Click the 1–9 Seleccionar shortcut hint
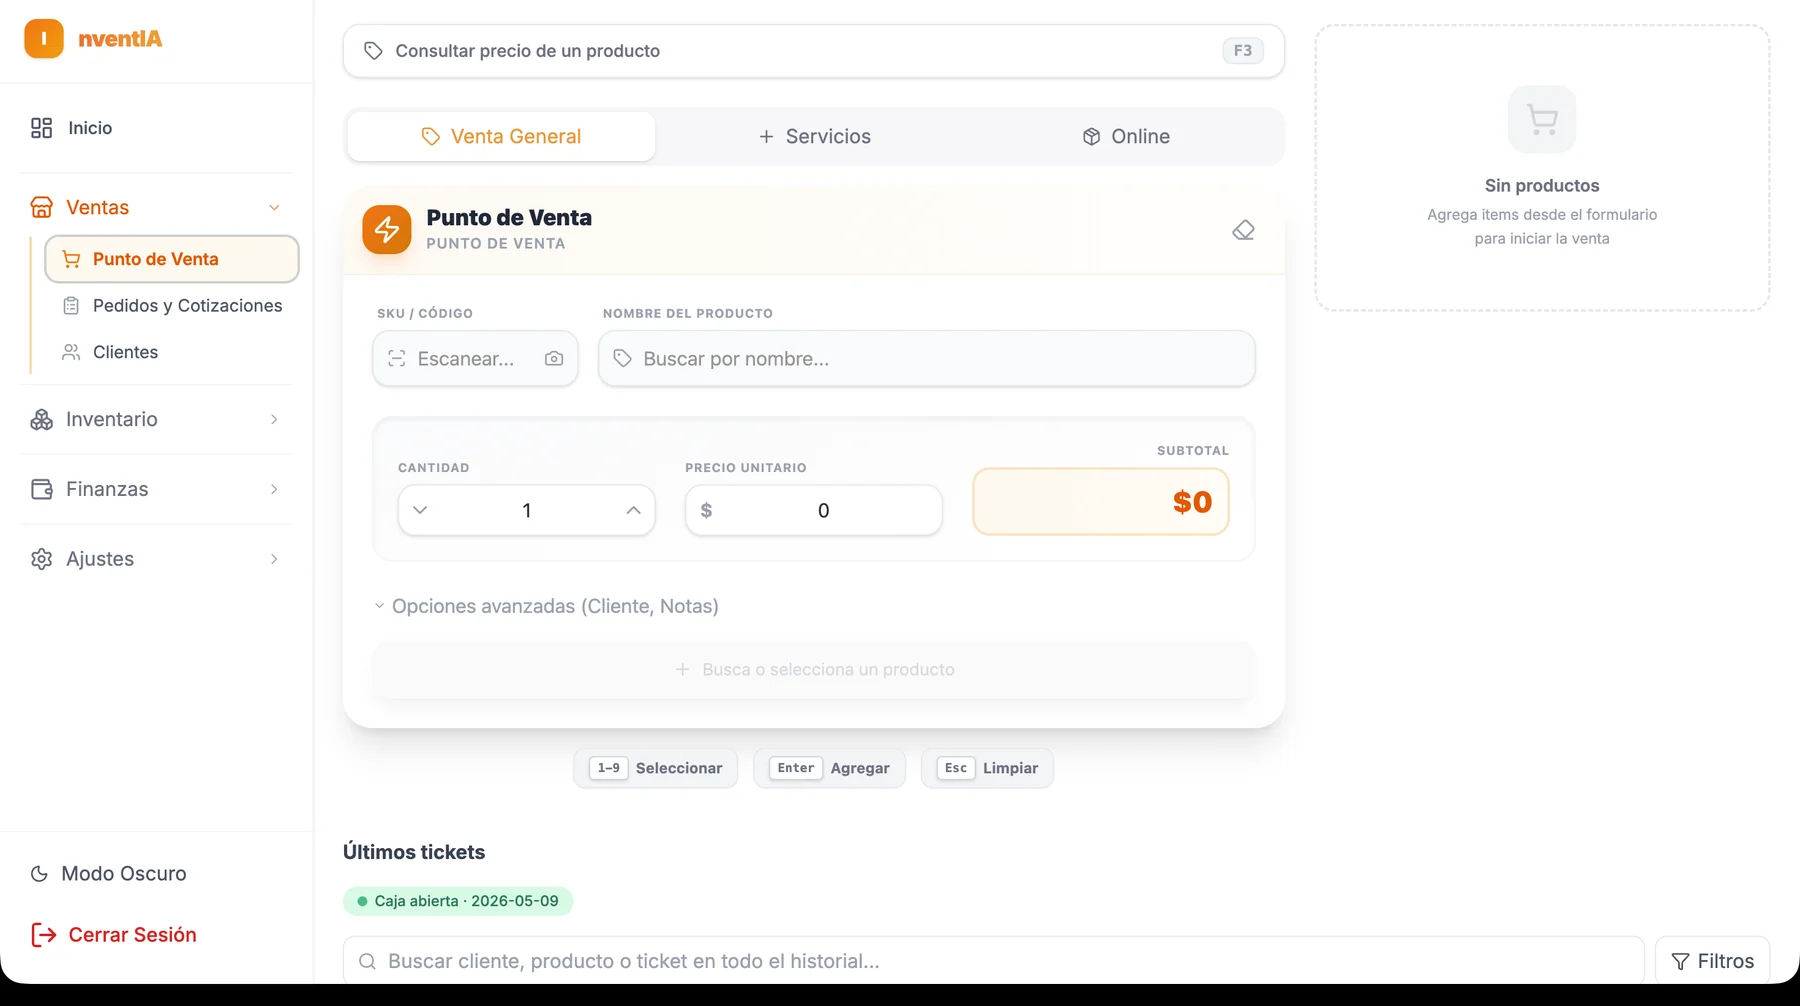1800x1006 pixels. point(655,769)
